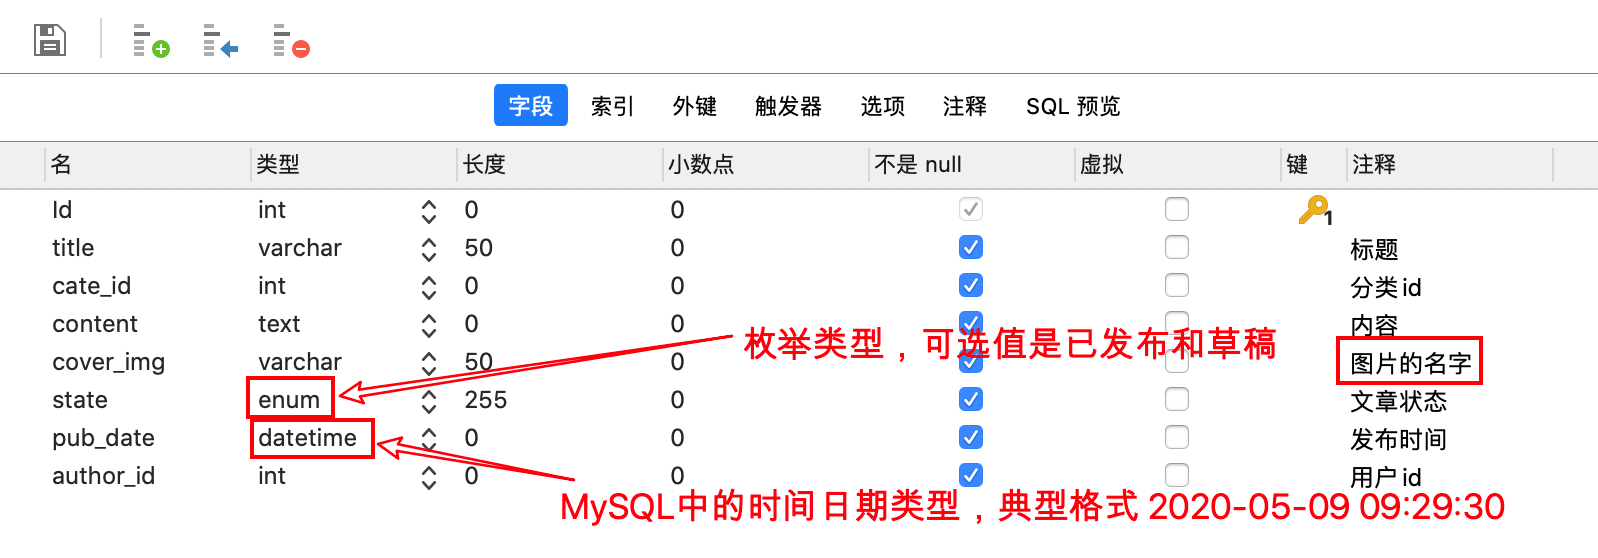The image size is (1598, 558).
Task: Toggle not-null checkbox for Id
Action: point(971,209)
